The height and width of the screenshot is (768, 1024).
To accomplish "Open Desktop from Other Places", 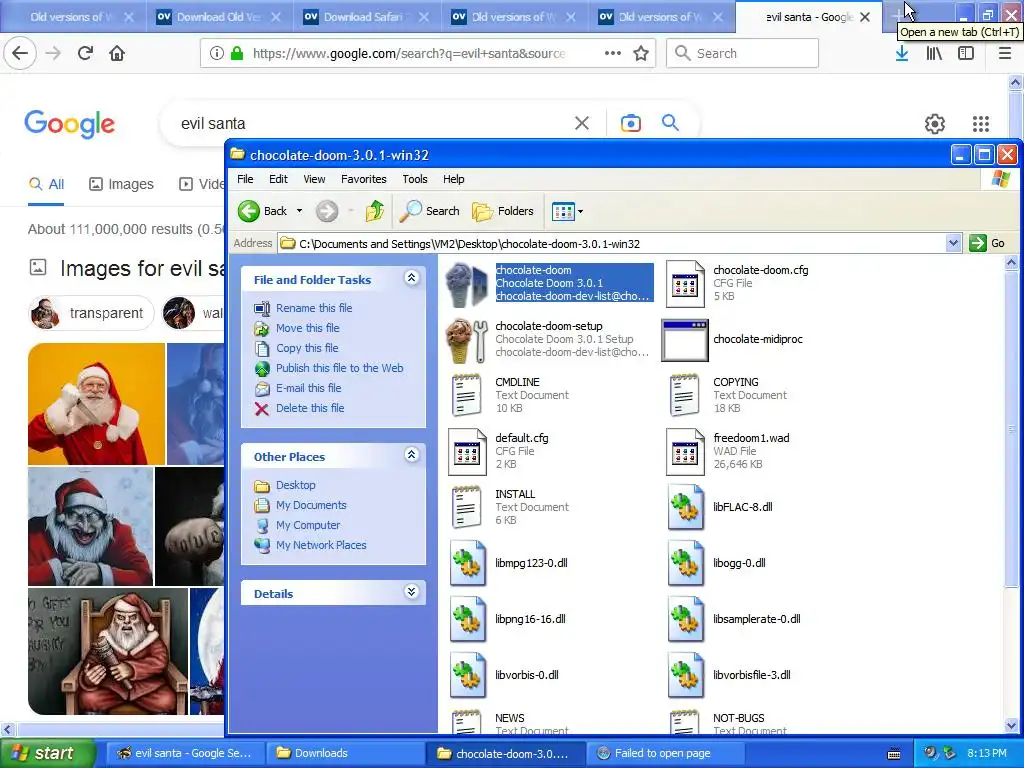I will coord(295,485).
